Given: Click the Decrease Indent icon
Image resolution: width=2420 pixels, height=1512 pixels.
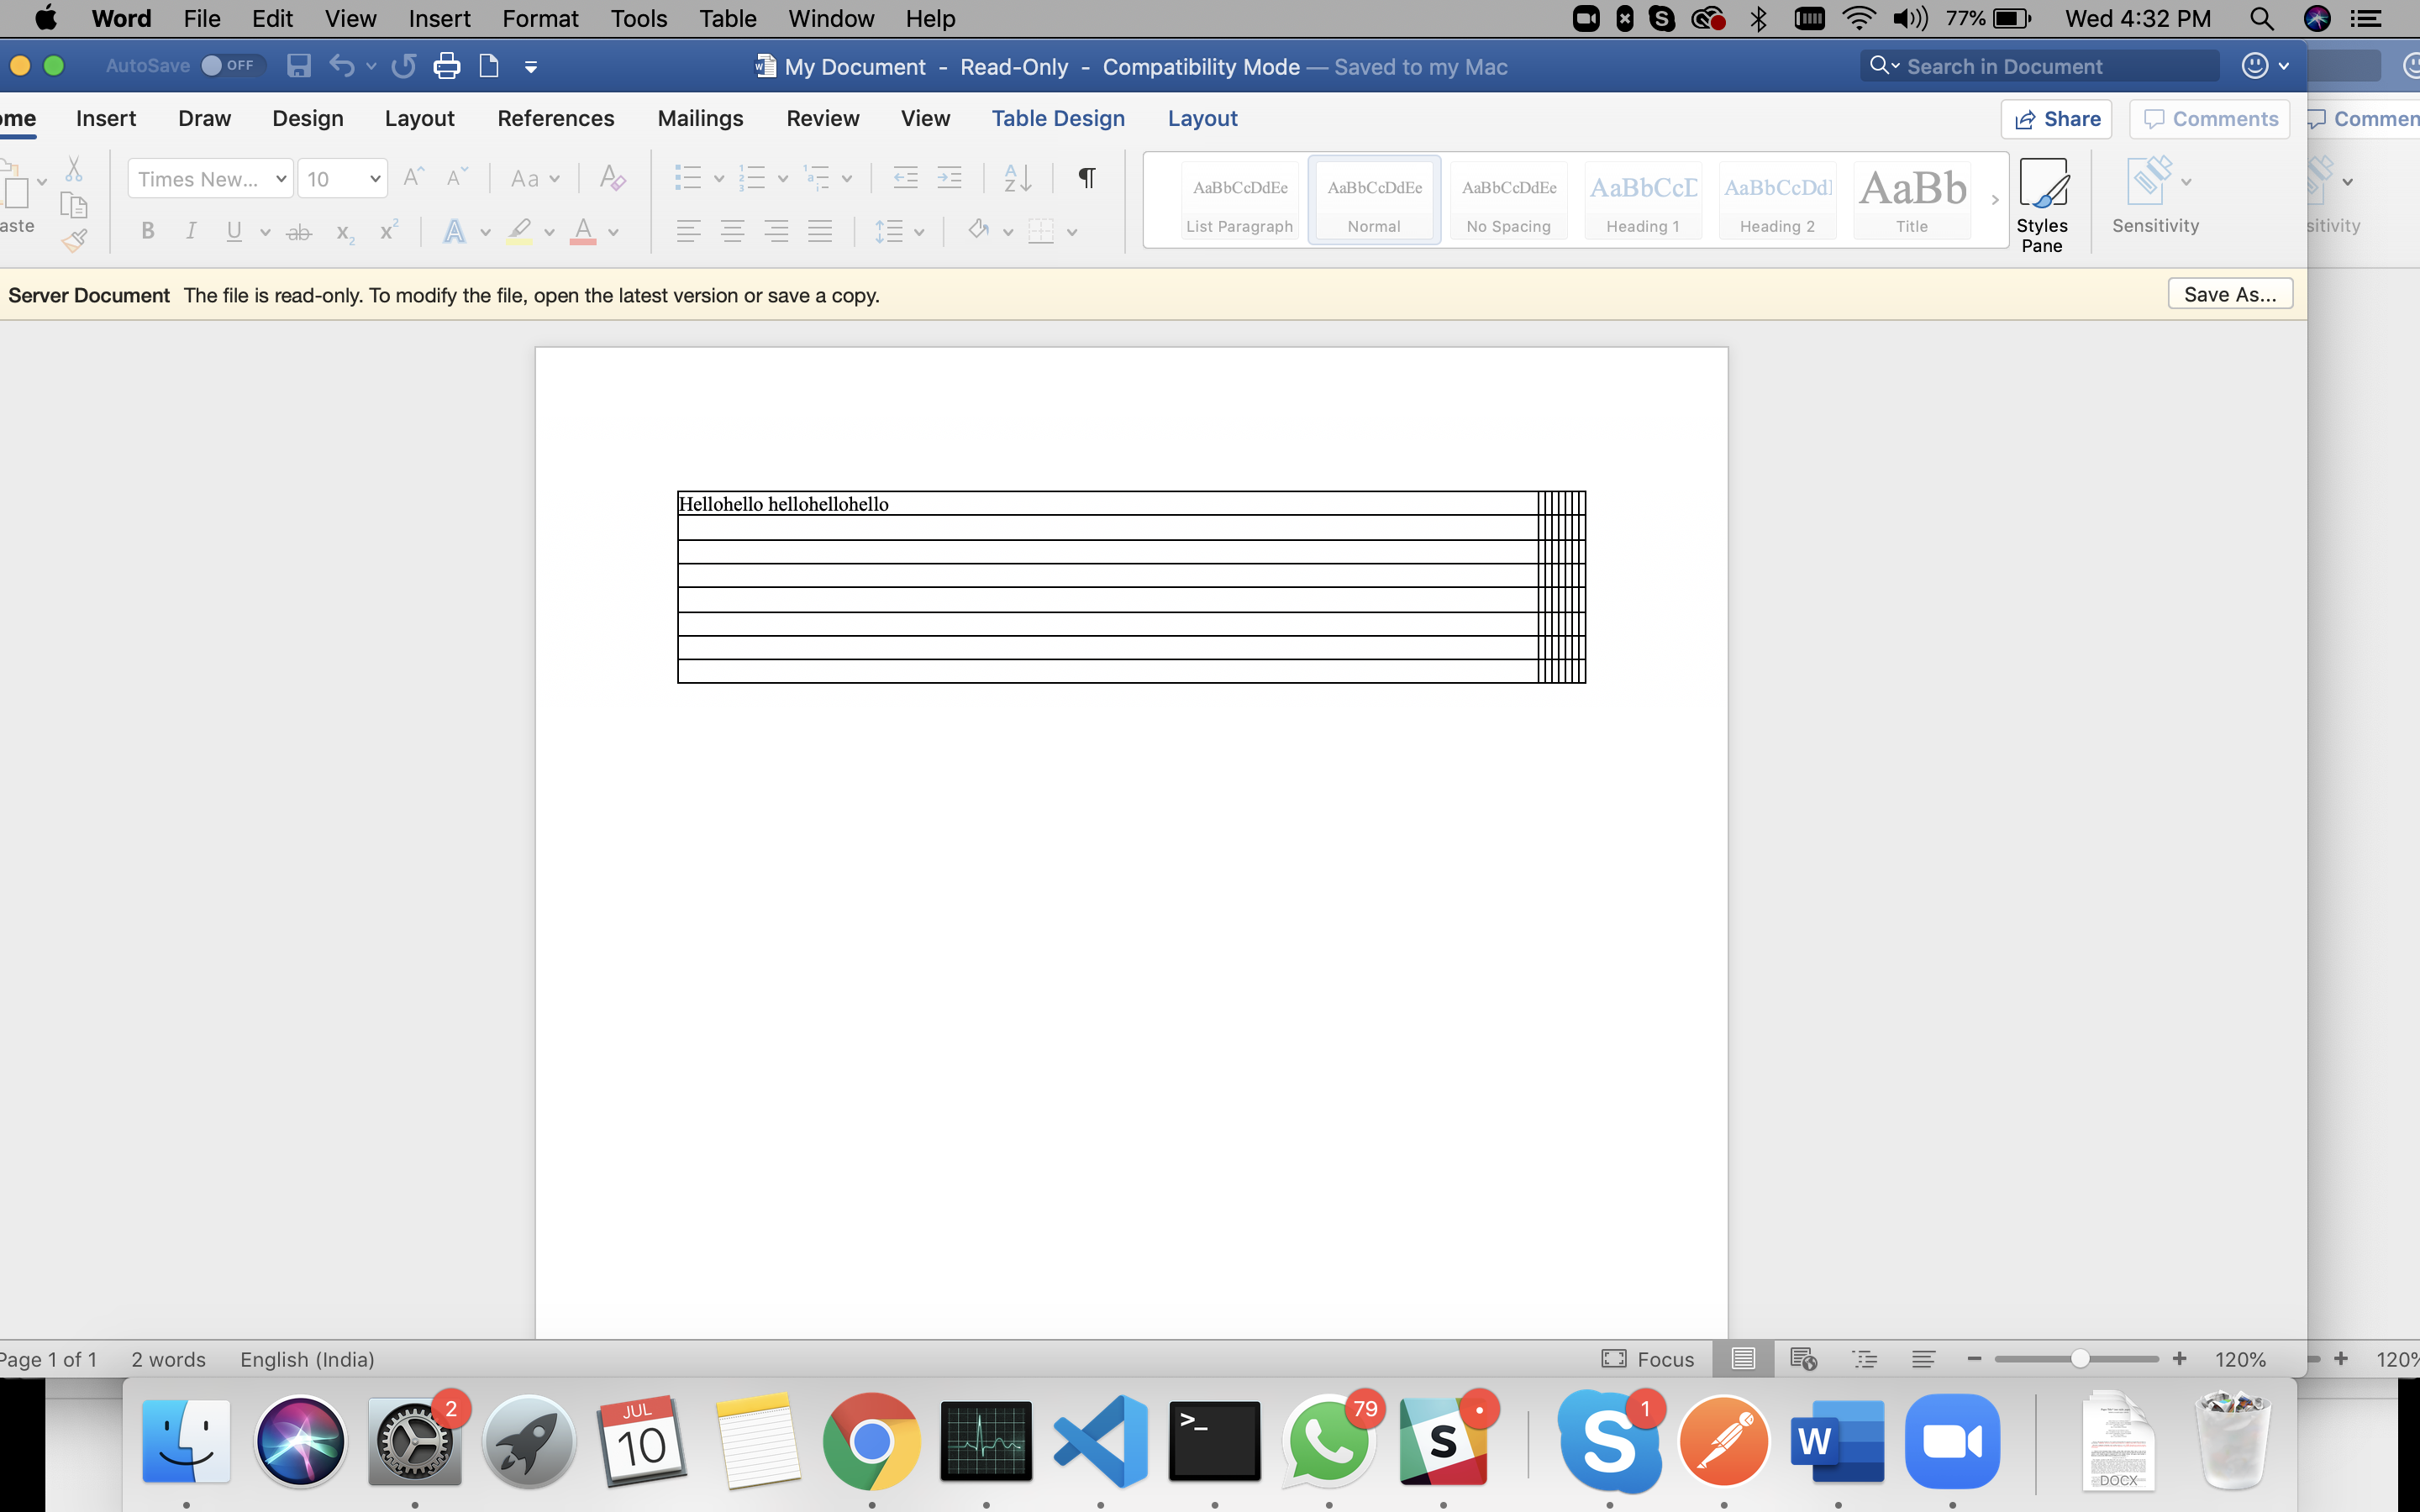Looking at the screenshot, I should pos(905,178).
